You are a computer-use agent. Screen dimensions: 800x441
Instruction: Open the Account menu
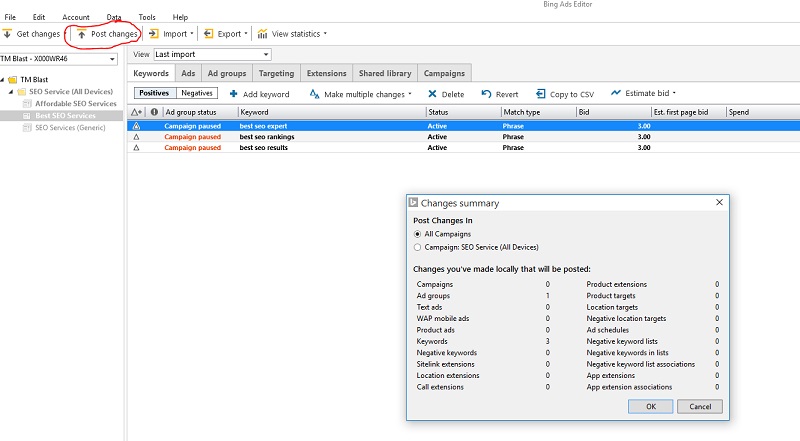tap(76, 17)
